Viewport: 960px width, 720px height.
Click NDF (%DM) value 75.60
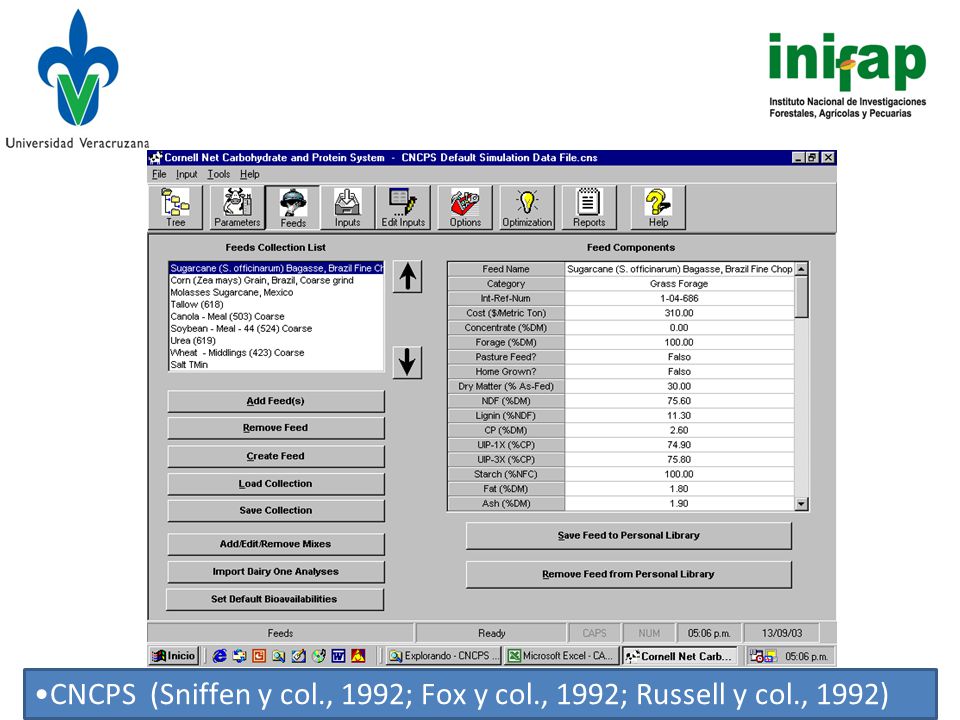pos(680,401)
